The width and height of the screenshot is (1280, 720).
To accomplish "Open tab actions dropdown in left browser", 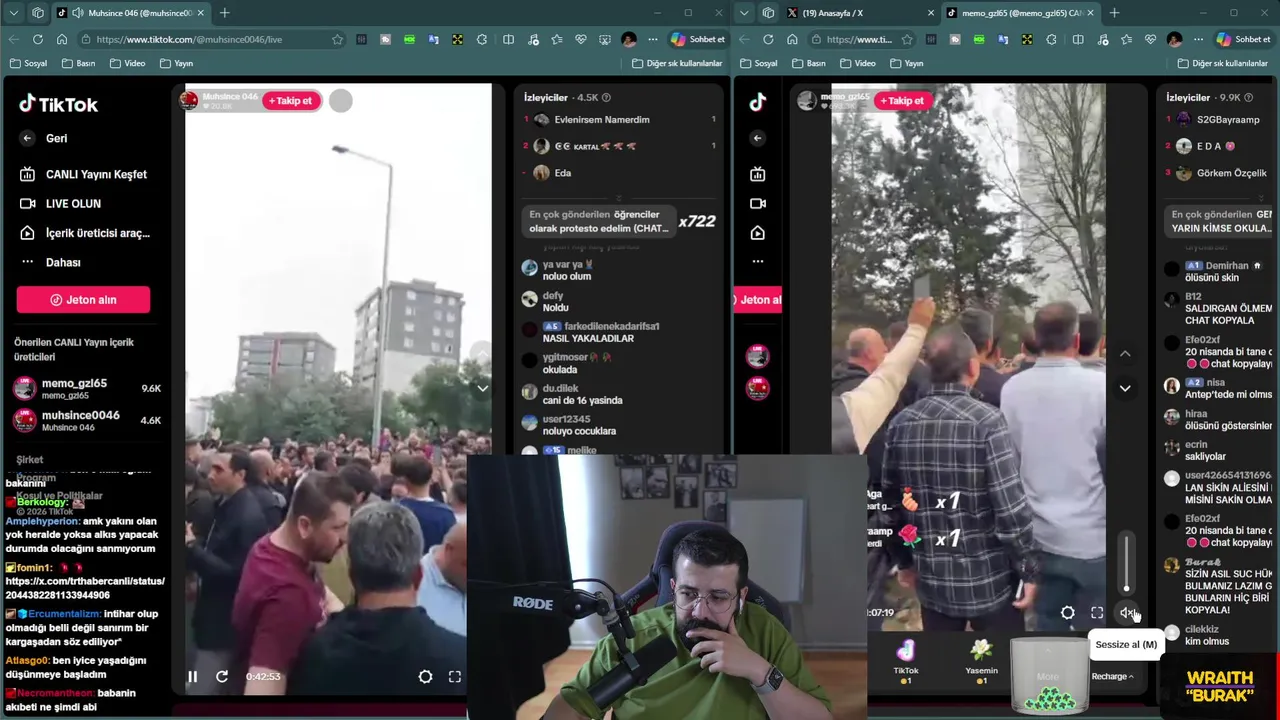I will click(14, 13).
